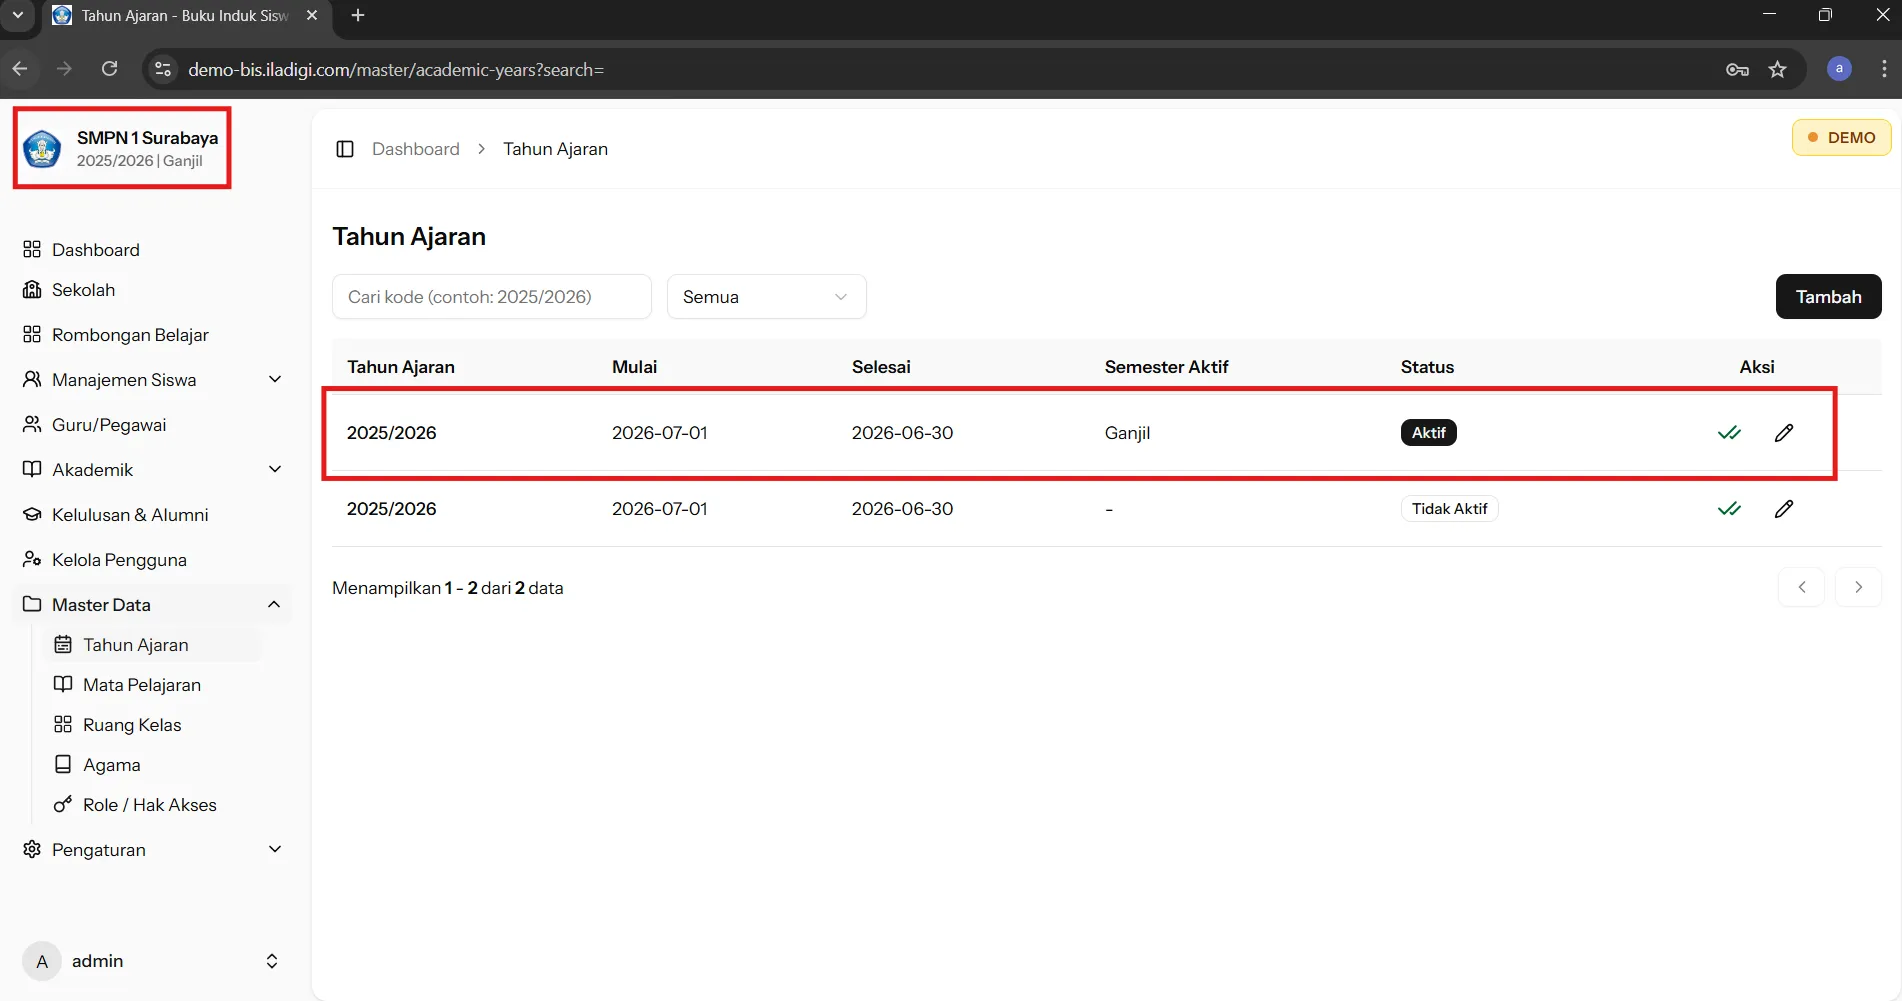Image resolution: width=1902 pixels, height=1001 pixels.
Task: Click the Tahun Ajaran breadcrumb
Action: pyautogui.click(x=555, y=149)
